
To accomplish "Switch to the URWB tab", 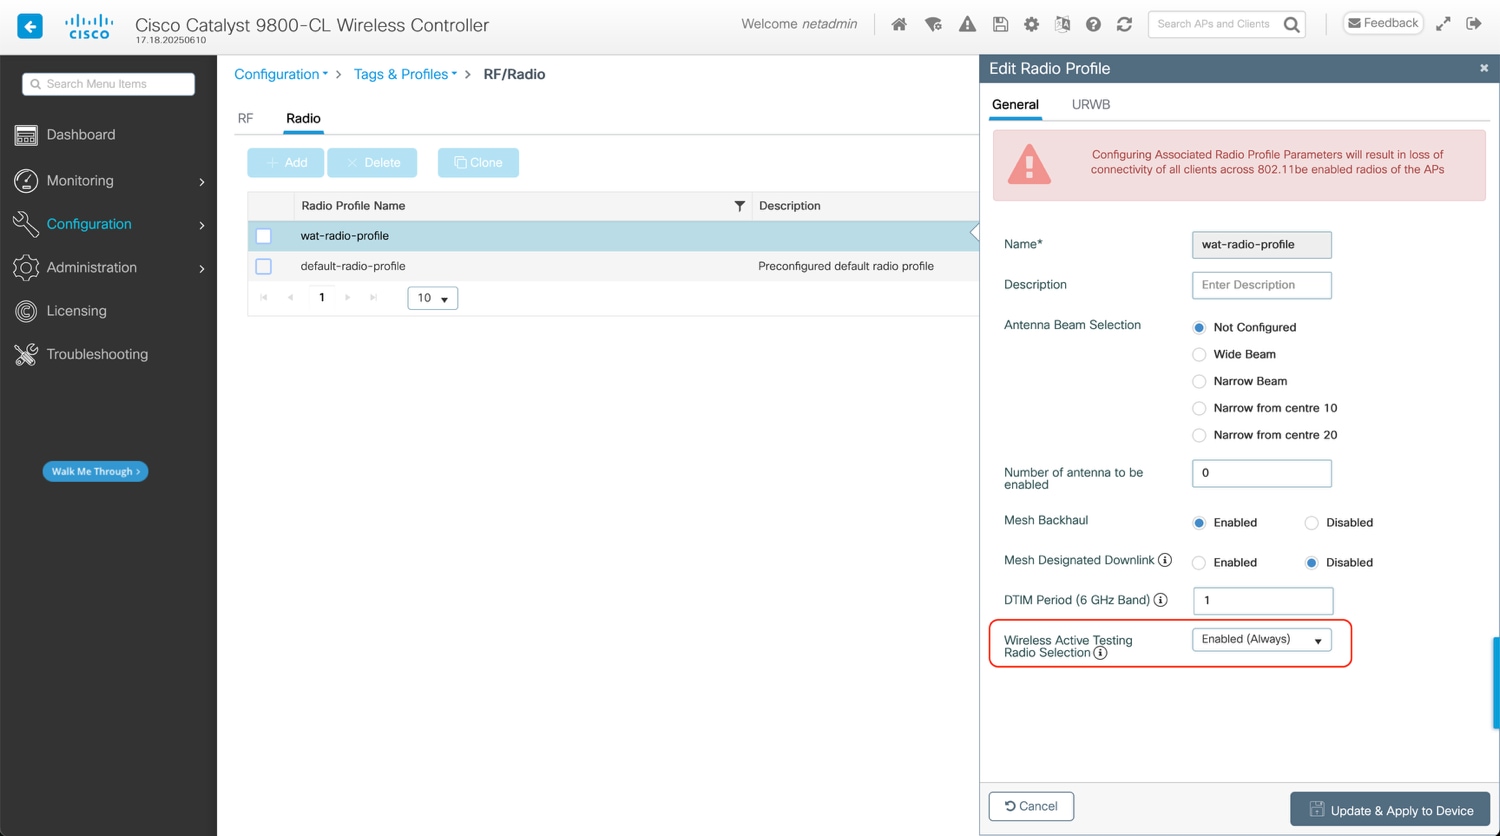I will 1090,104.
